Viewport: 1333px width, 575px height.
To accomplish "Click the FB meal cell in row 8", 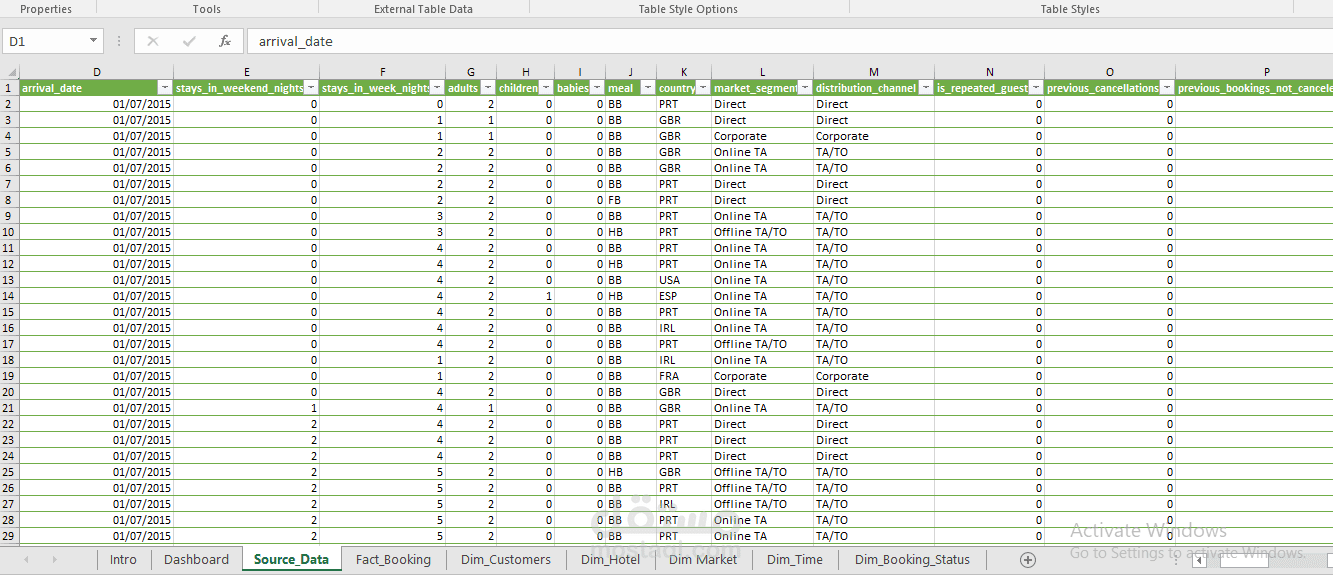I will [631, 200].
